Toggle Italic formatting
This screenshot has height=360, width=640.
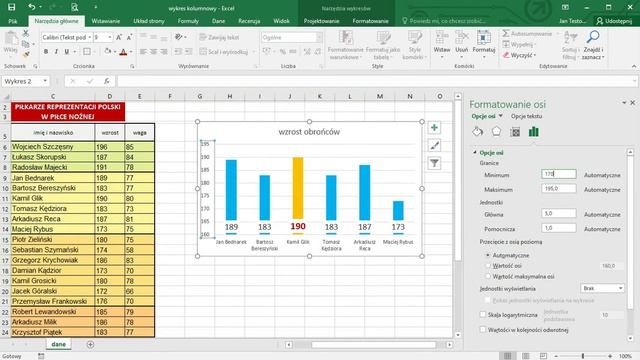tap(56, 51)
